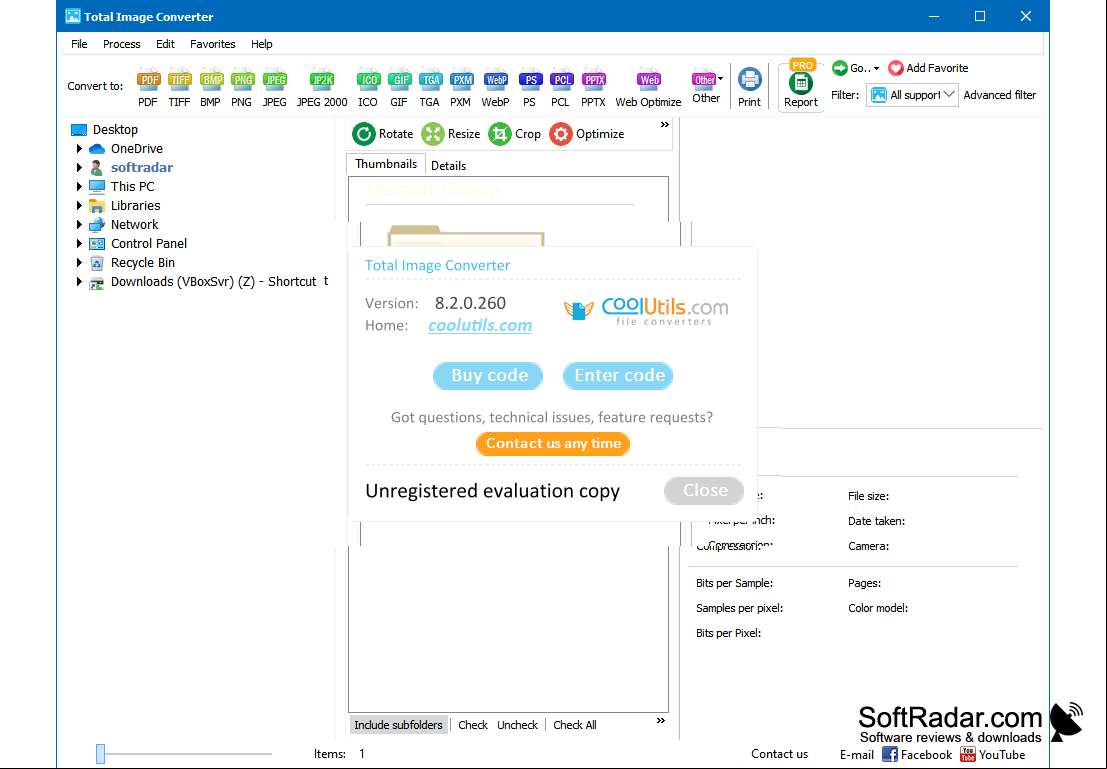
Task: Show more options chevron beside Check All
Action: 661,720
